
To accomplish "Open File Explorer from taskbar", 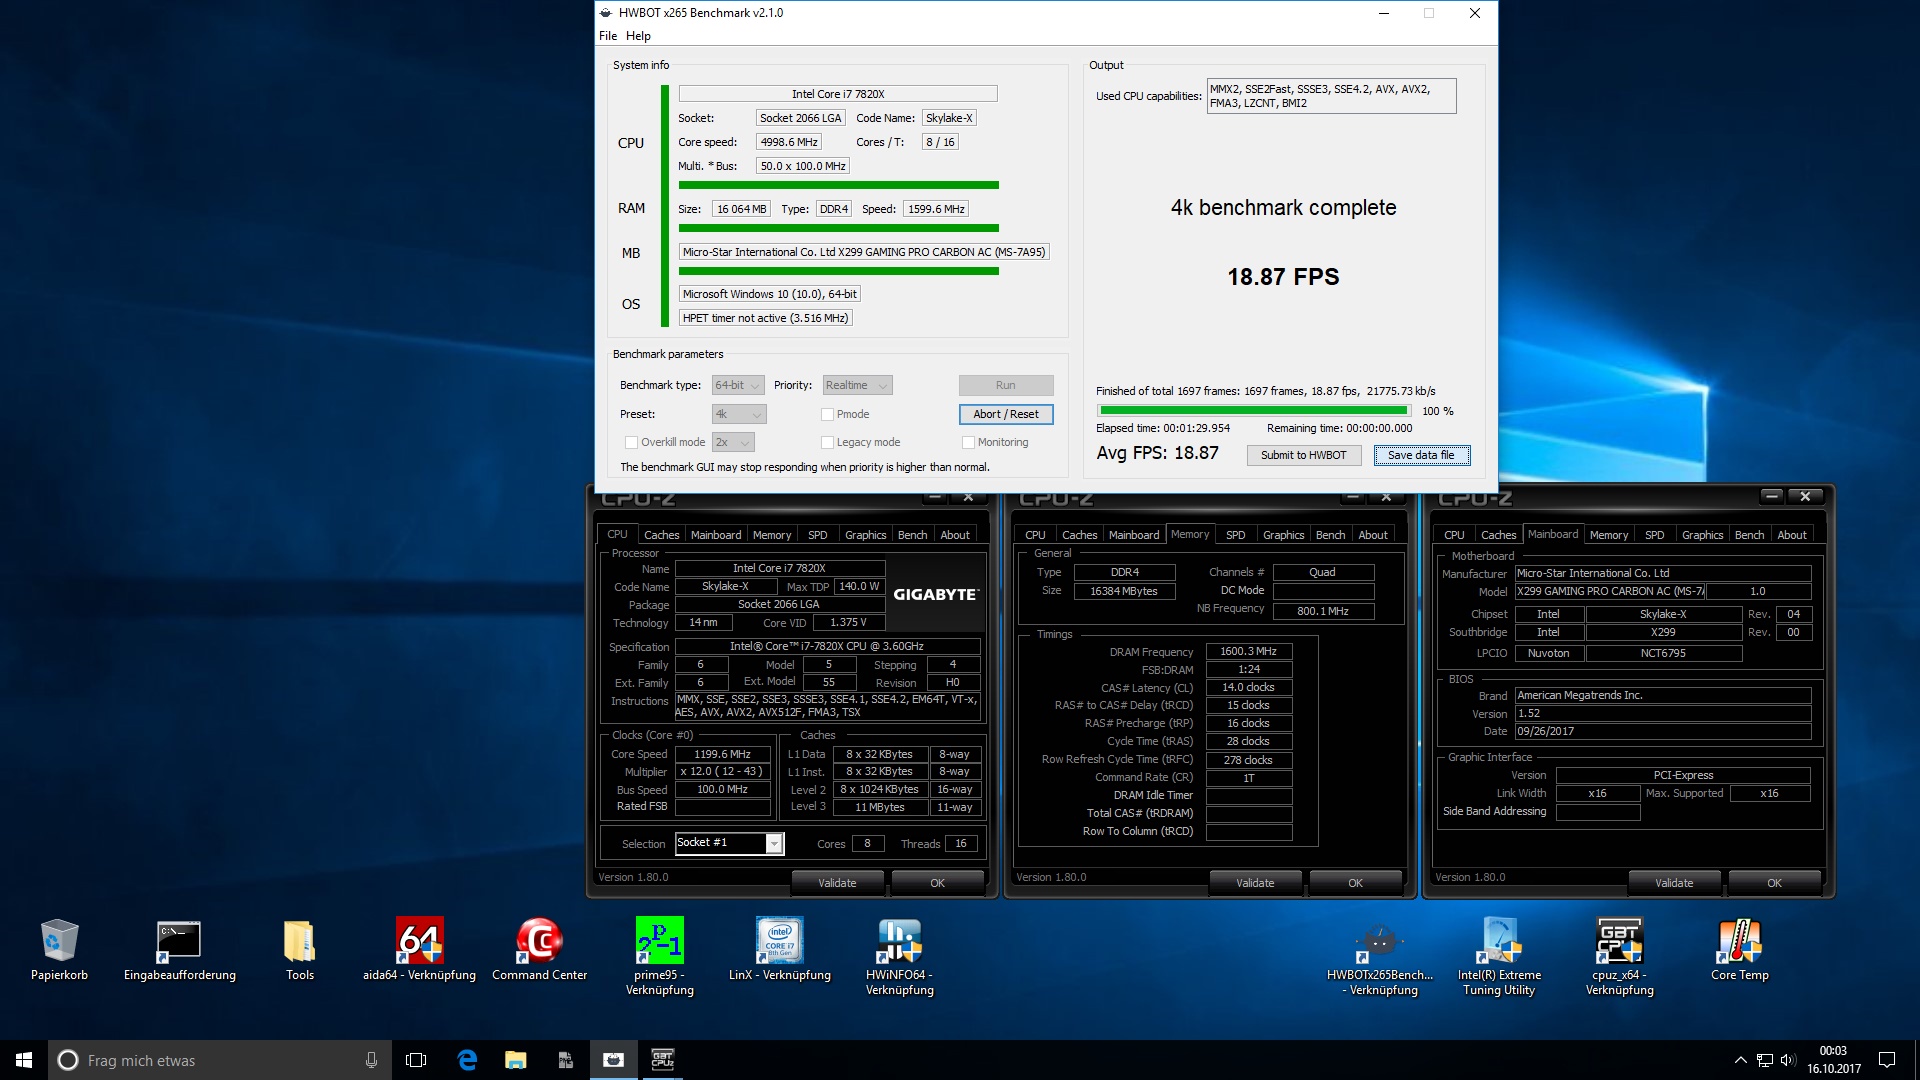I will [515, 1060].
